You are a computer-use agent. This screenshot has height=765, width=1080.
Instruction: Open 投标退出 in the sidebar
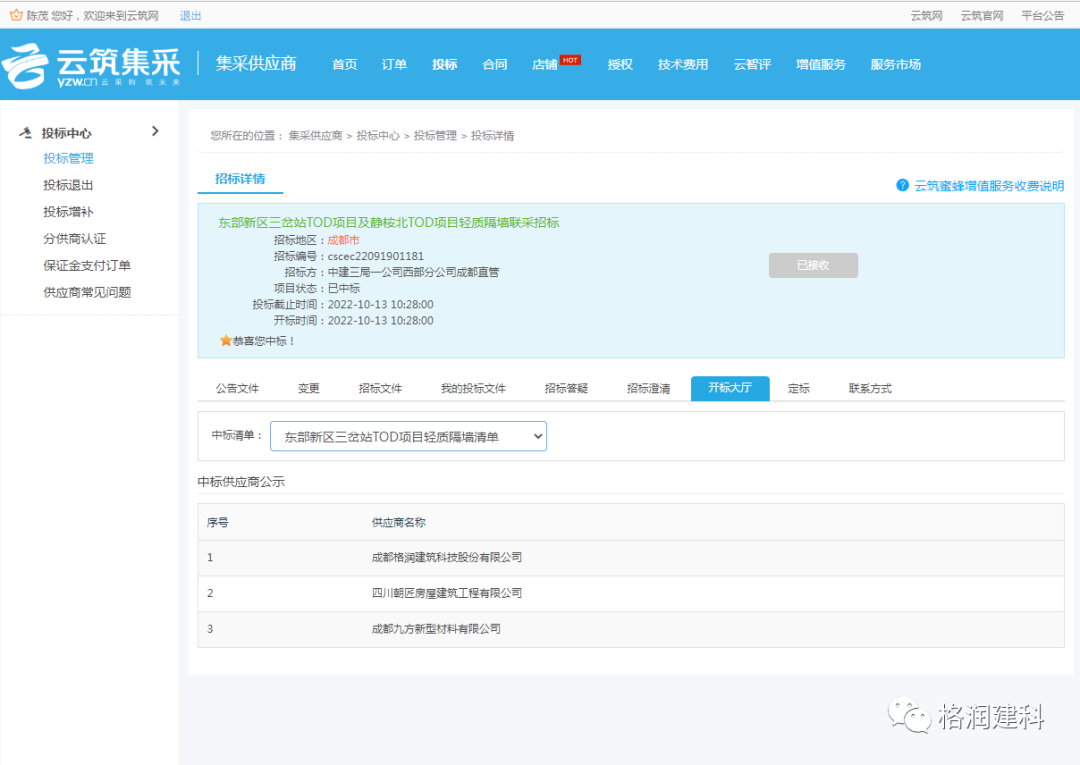coord(68,185)
